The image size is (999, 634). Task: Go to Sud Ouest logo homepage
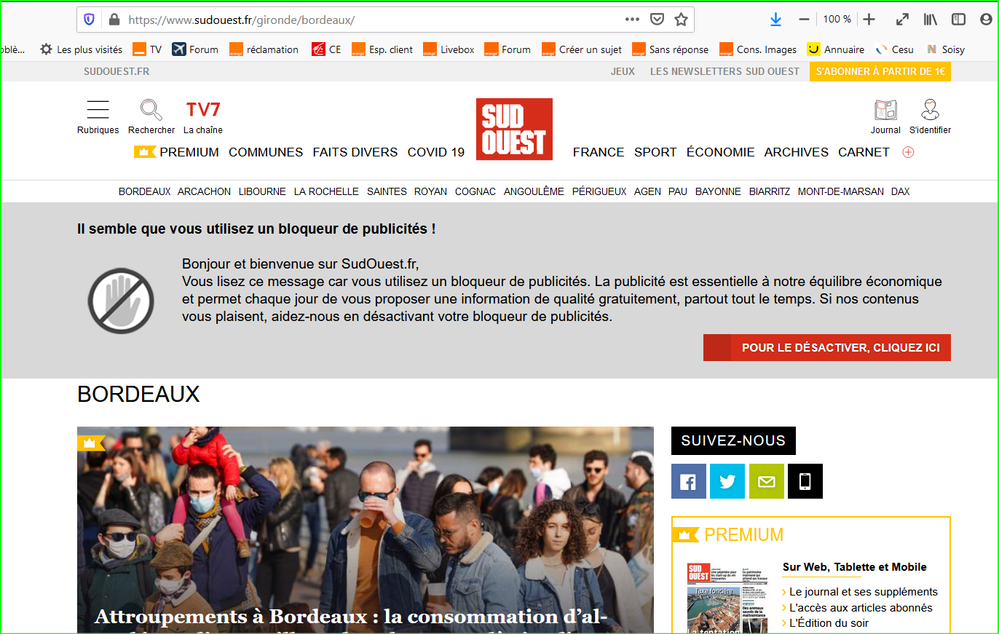tap(514, 129)
